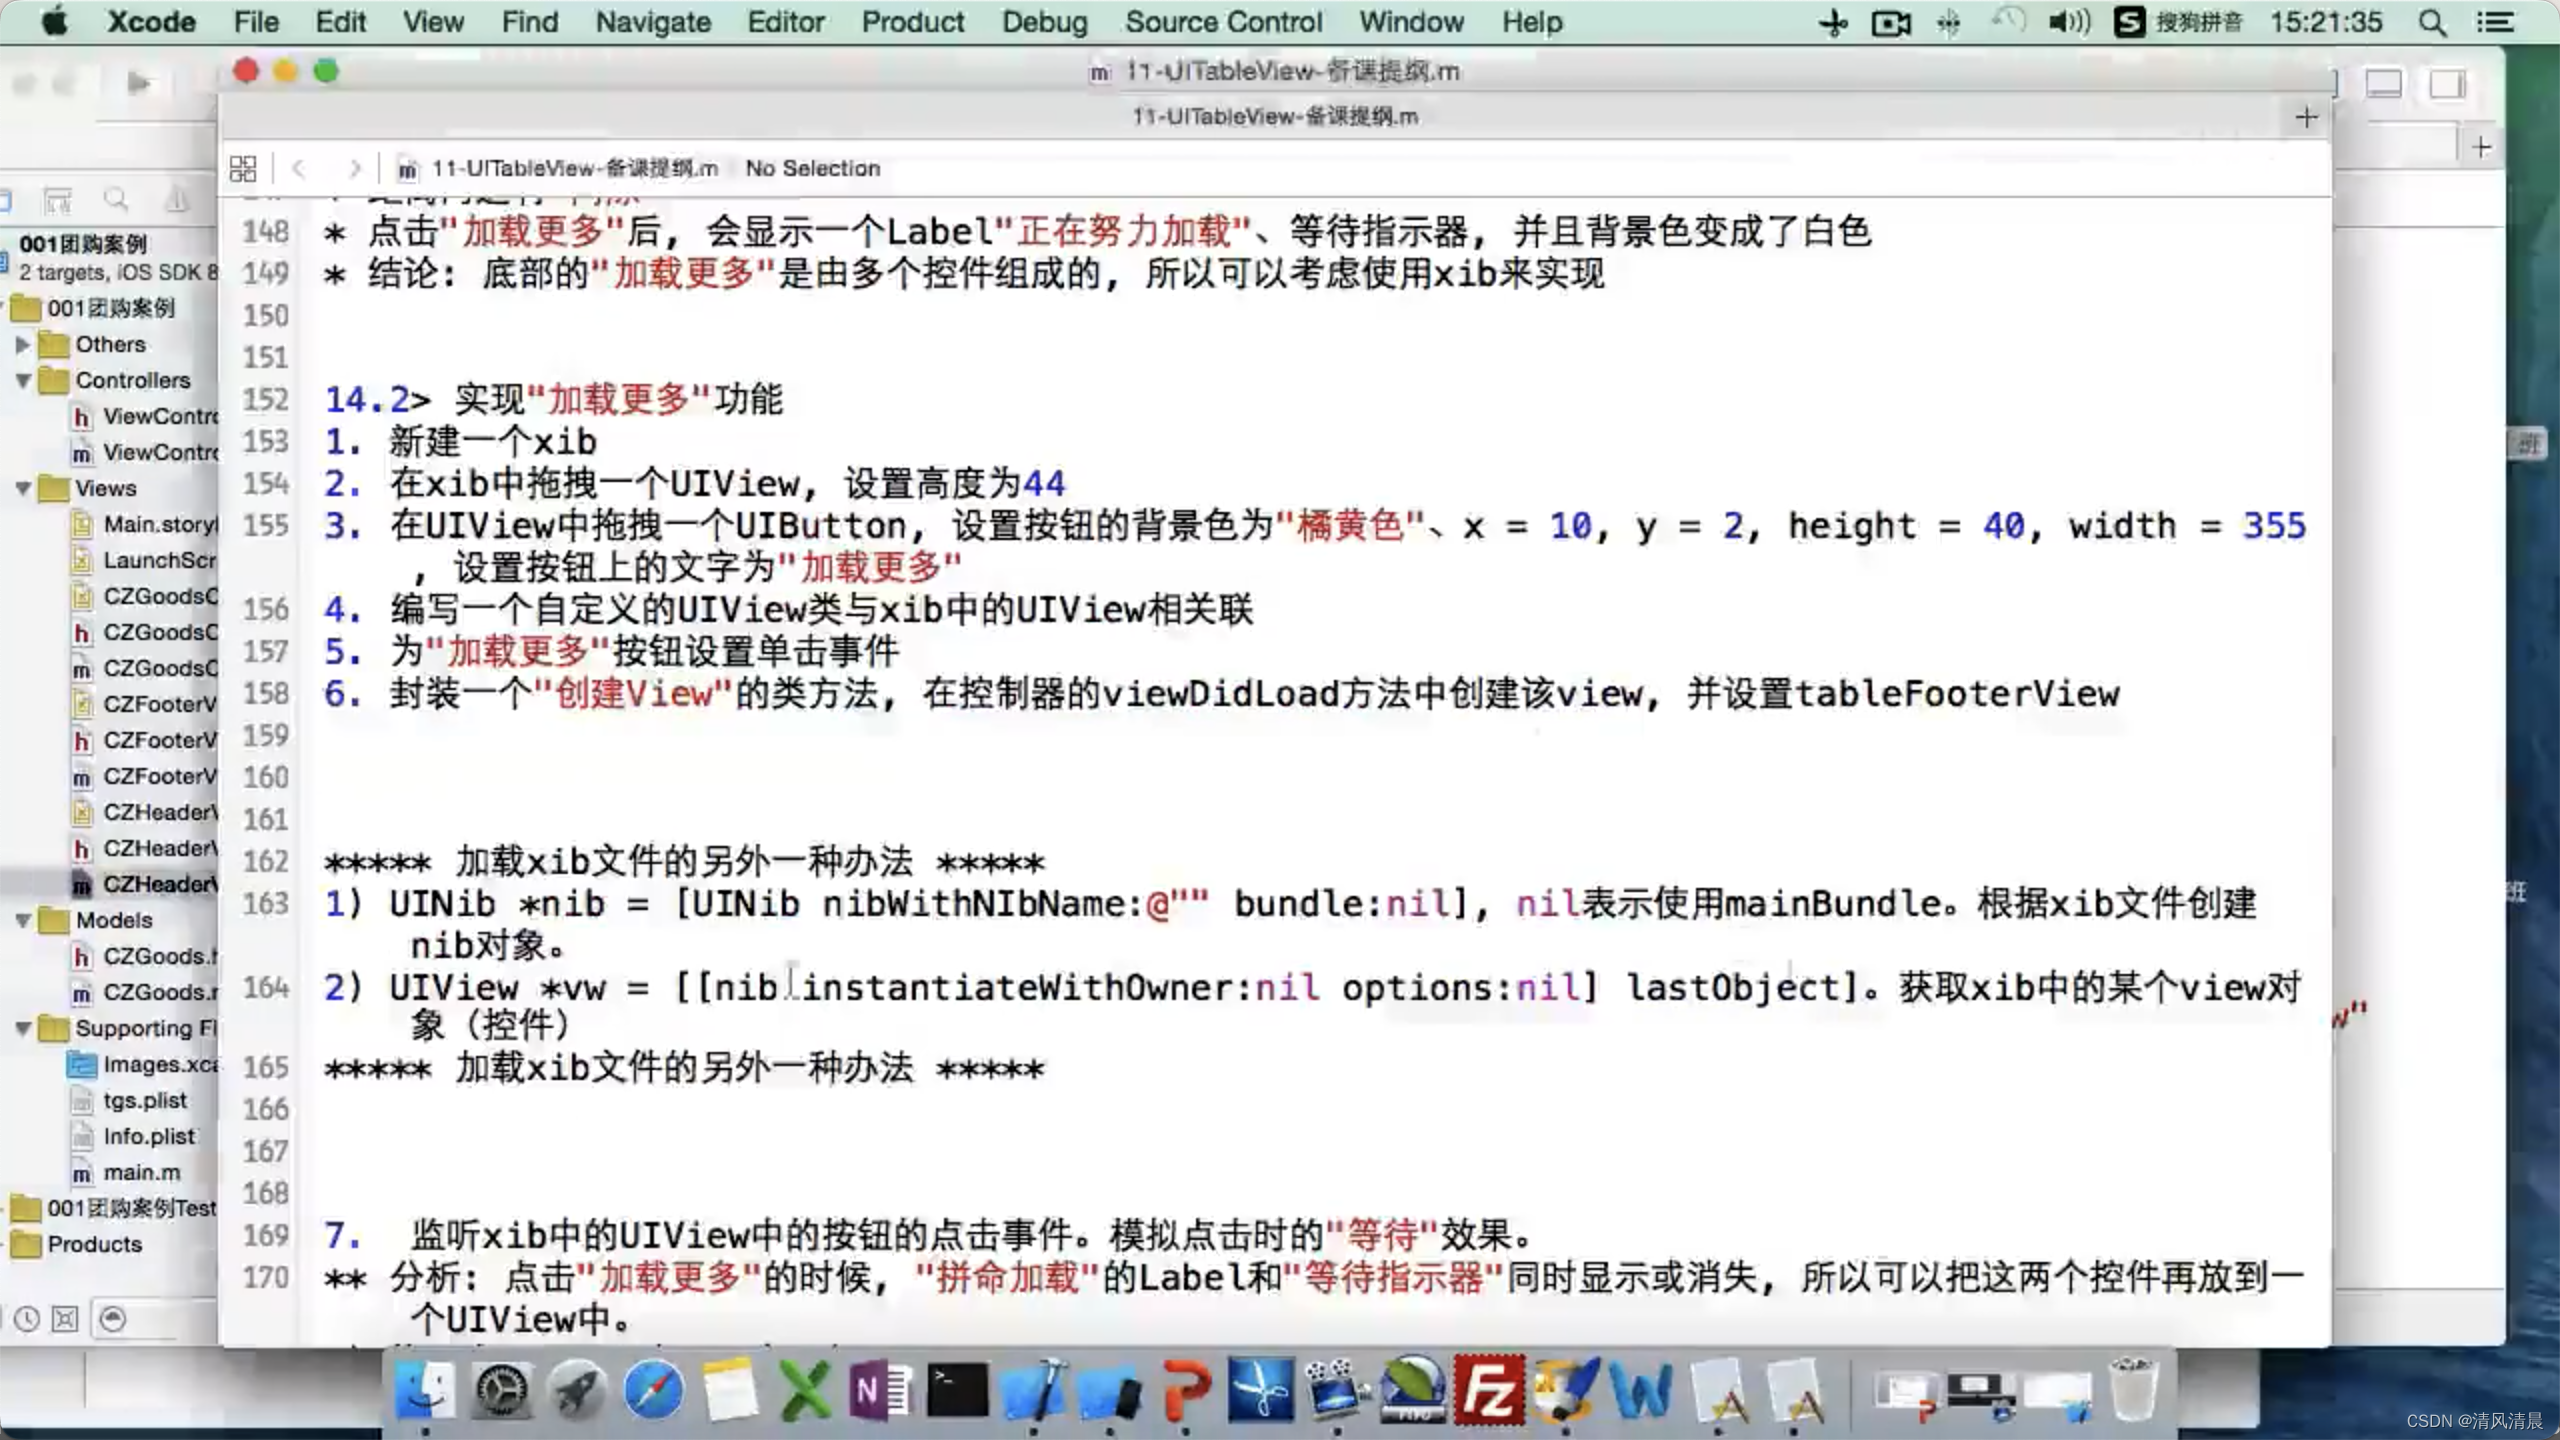Image resolution: width=2560 pixels, height=1440 pixels.
Task: Open the Debug menu
Action: tap(1045, 22)
